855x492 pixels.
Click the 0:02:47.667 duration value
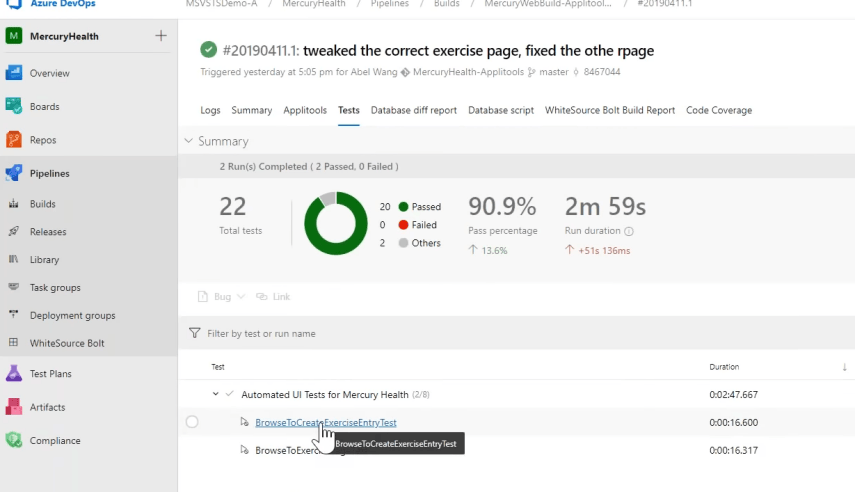pos(733,394)
